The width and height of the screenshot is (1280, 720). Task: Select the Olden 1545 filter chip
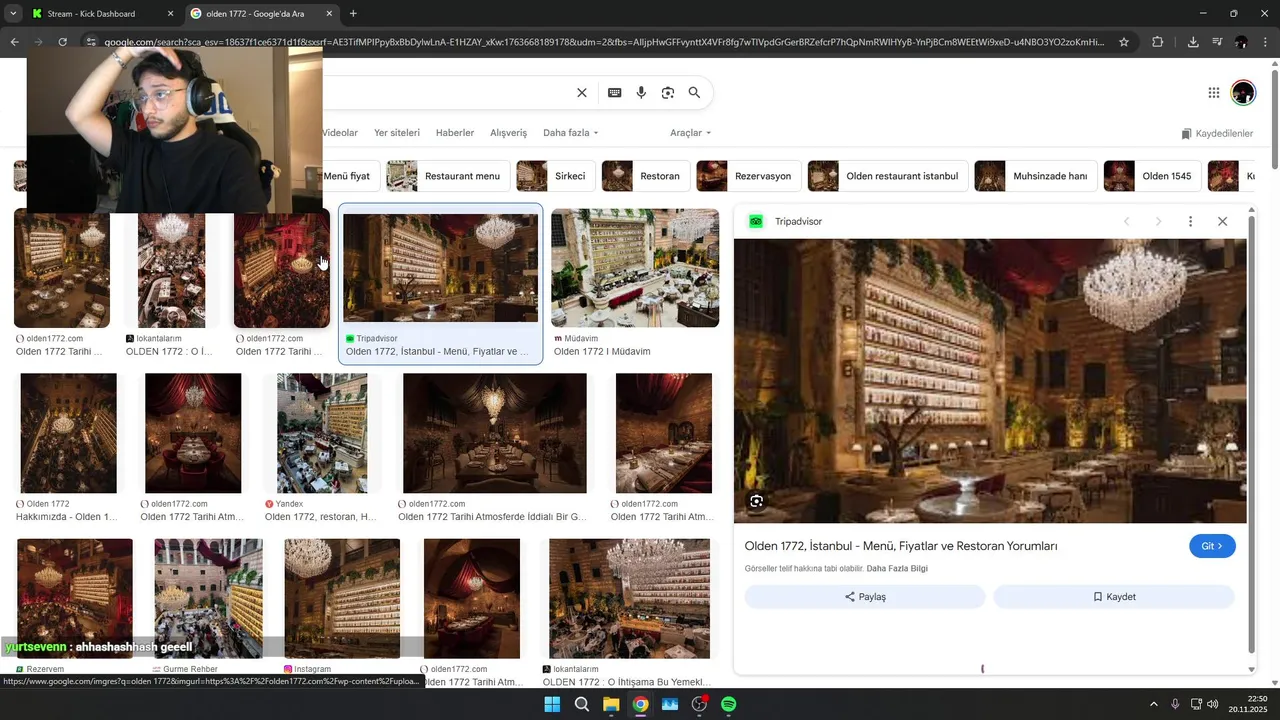1153,176
